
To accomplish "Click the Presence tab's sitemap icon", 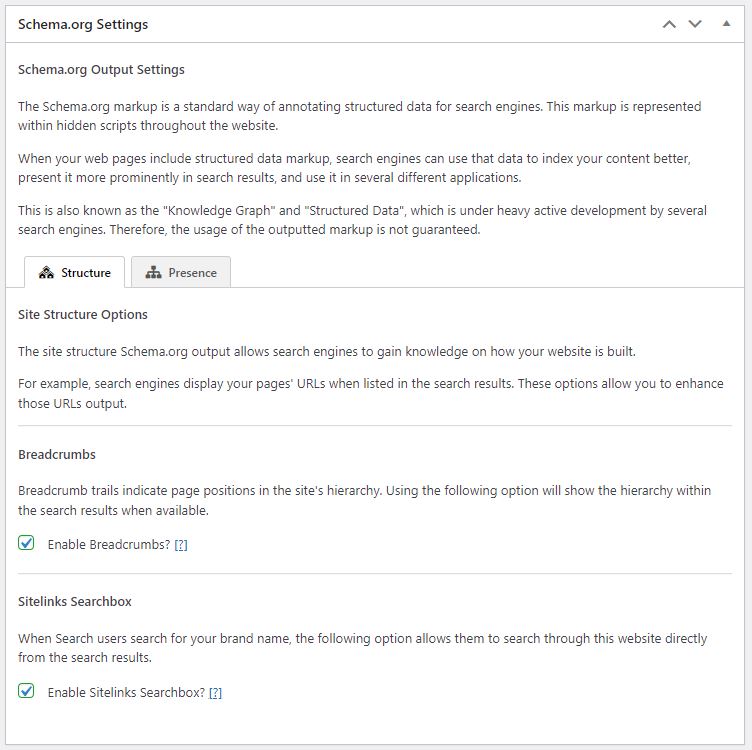I will 153,273.
